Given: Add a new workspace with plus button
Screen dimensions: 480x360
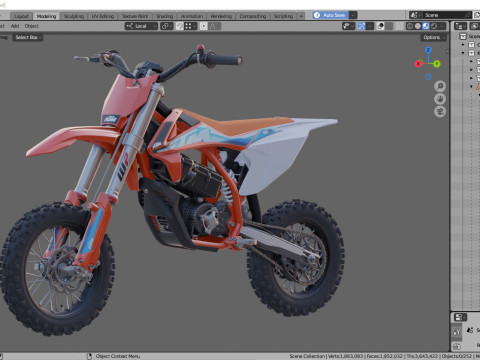Looking at the screenshot, I should click(x=301, y=16).
